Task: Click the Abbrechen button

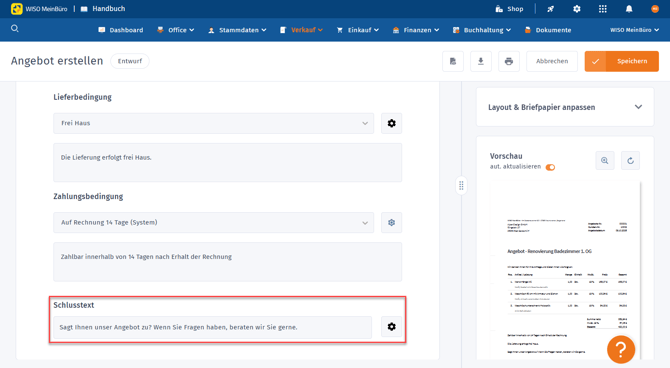Action: point(552,62)
